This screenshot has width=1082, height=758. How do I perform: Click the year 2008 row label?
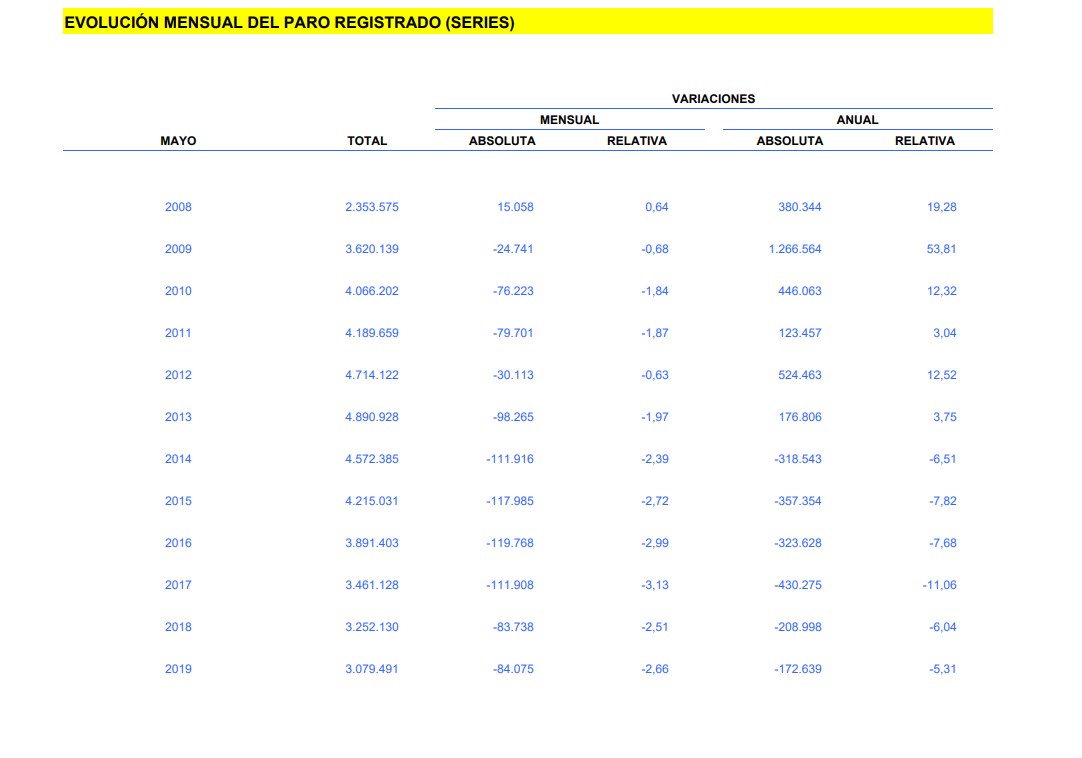tap(178, 207)
